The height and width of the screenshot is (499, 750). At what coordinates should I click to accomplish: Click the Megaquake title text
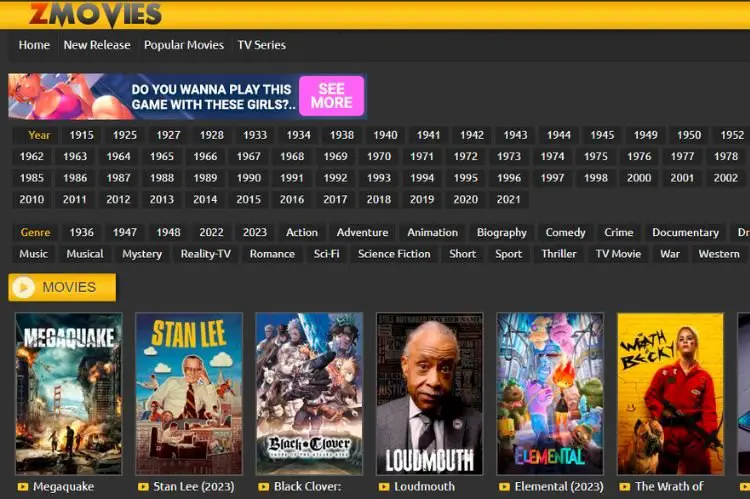(x=63, y=487)
